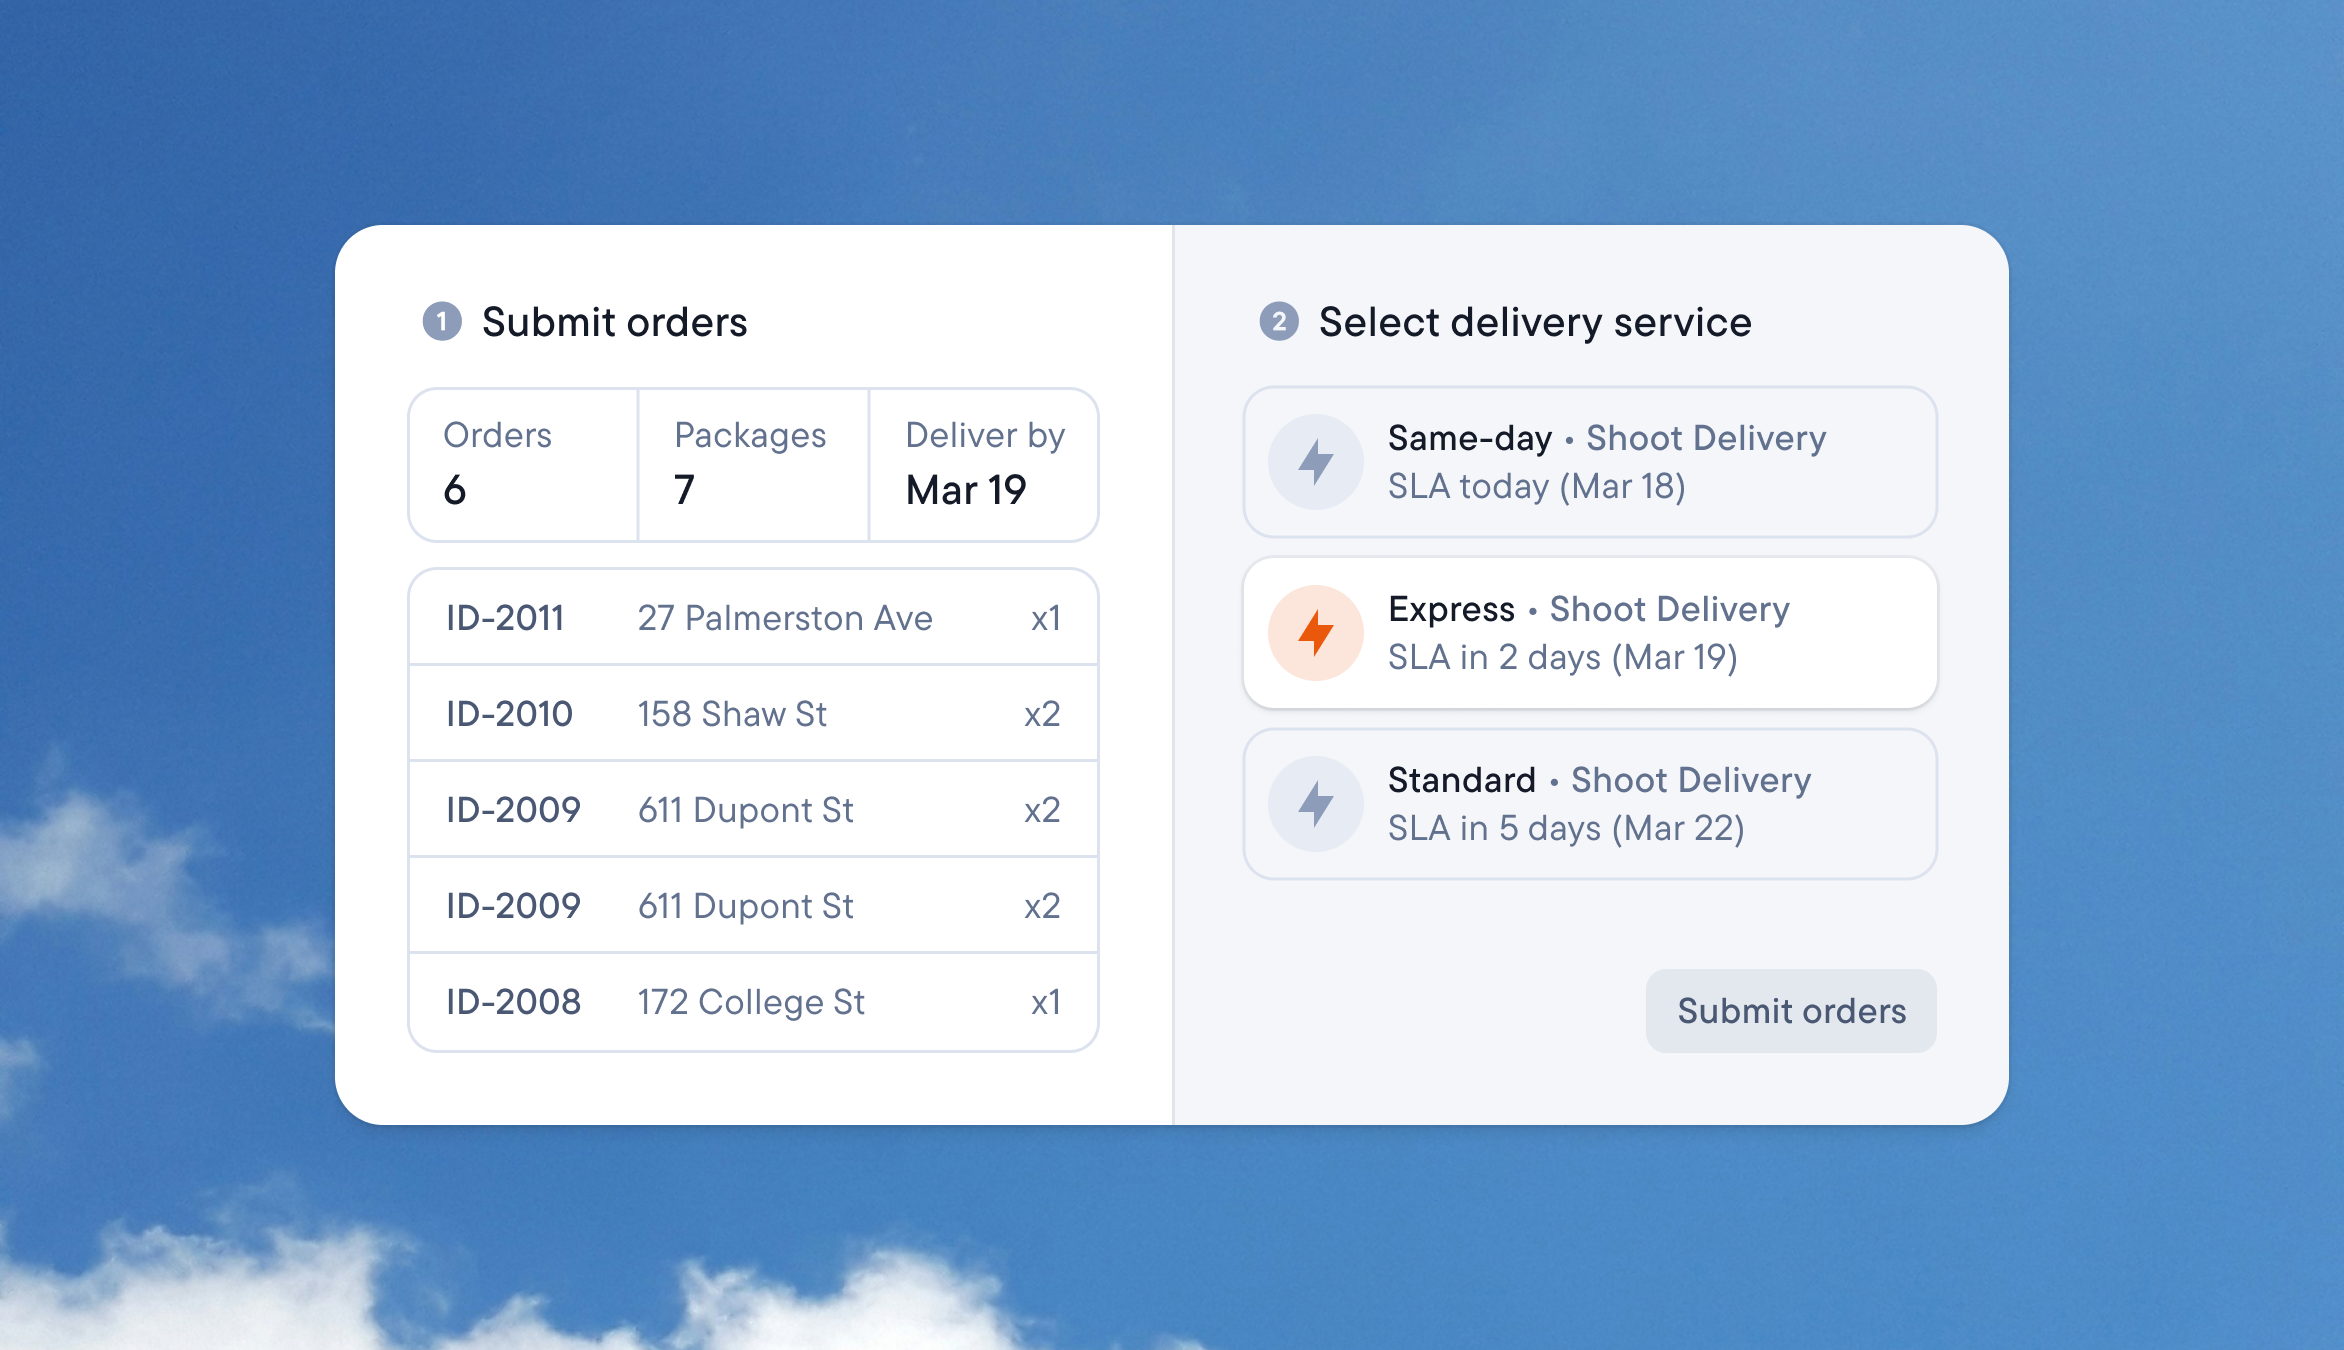Choose Standard Shoot Delivery option
2344x1350 pixels.
coord(1590,804)
